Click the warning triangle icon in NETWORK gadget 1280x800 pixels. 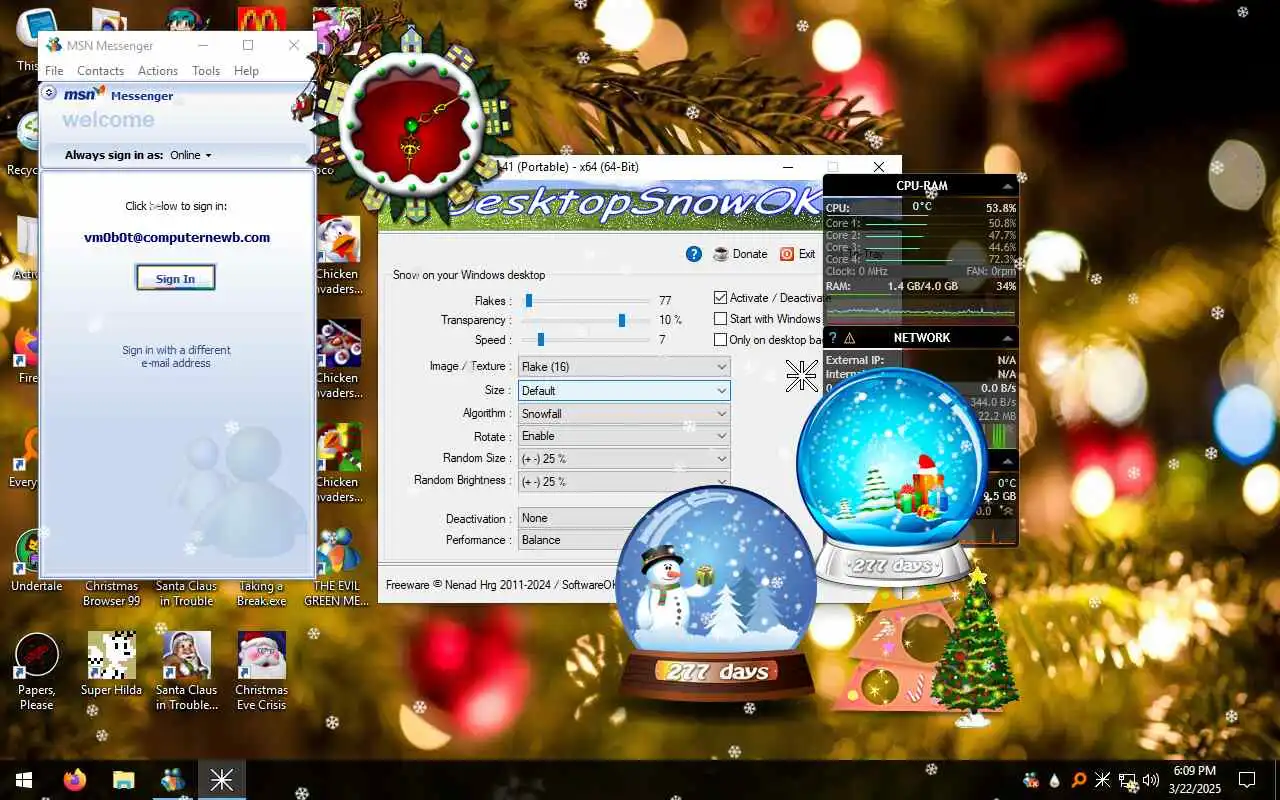click(x=850, y=338)
